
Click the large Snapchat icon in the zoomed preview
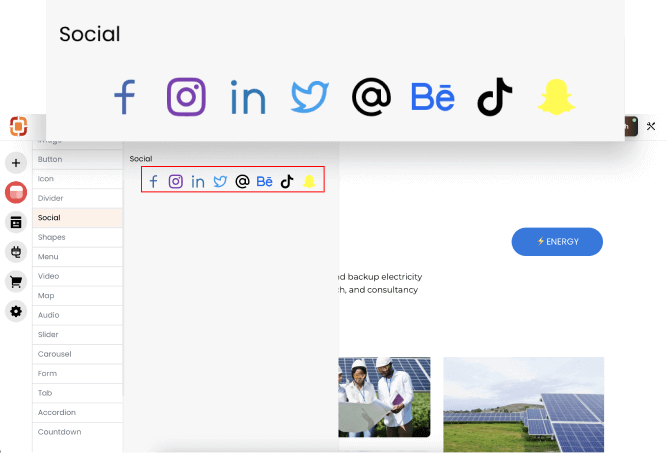(x=556, y=97)
